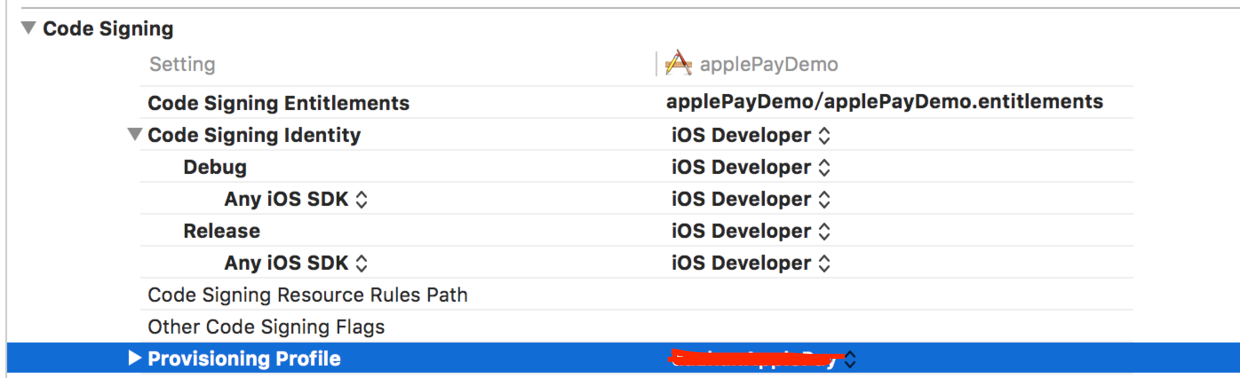Screen dimensions: 1240x378
Task: Change SDK condition under Release
Action: pyautogui.click(x=296, y=263)
